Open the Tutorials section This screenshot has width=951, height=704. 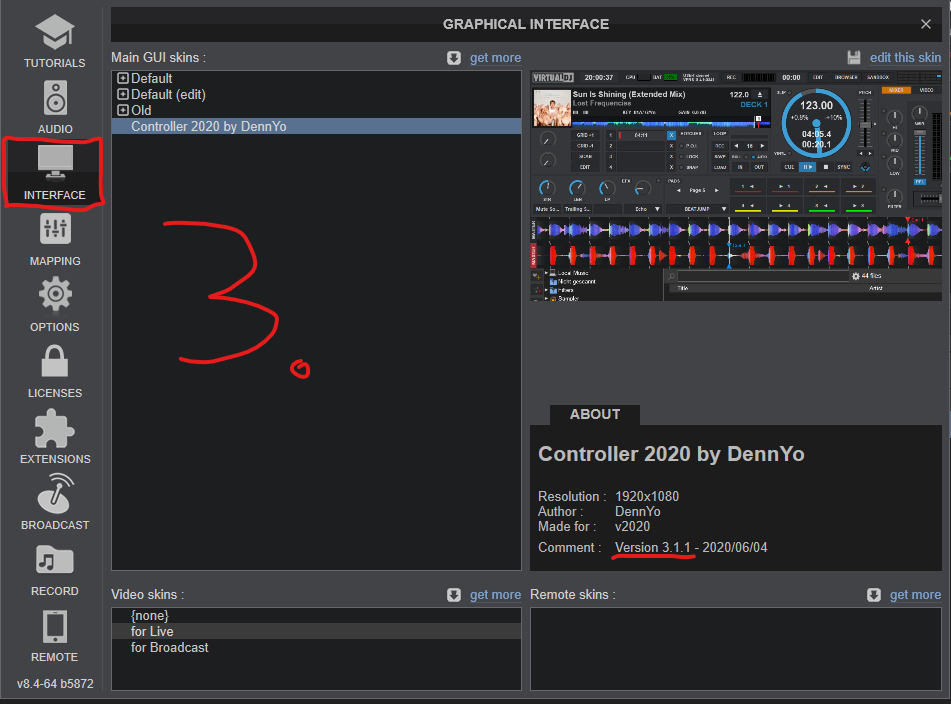(55, 41)
